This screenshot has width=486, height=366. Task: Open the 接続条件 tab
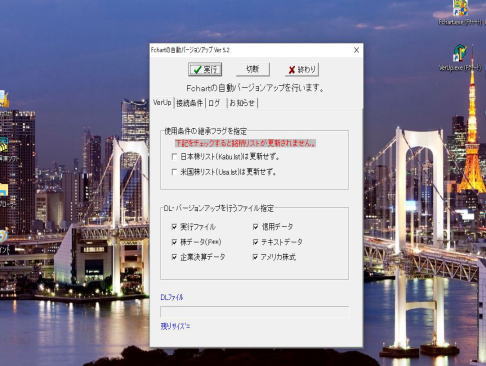pyautogui.click(x=190, y=103)
